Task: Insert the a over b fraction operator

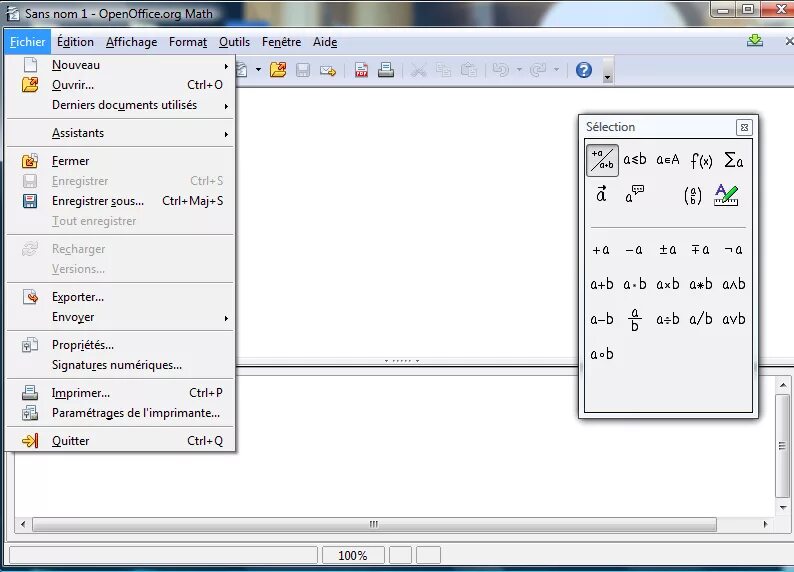Action: (634, 319)
